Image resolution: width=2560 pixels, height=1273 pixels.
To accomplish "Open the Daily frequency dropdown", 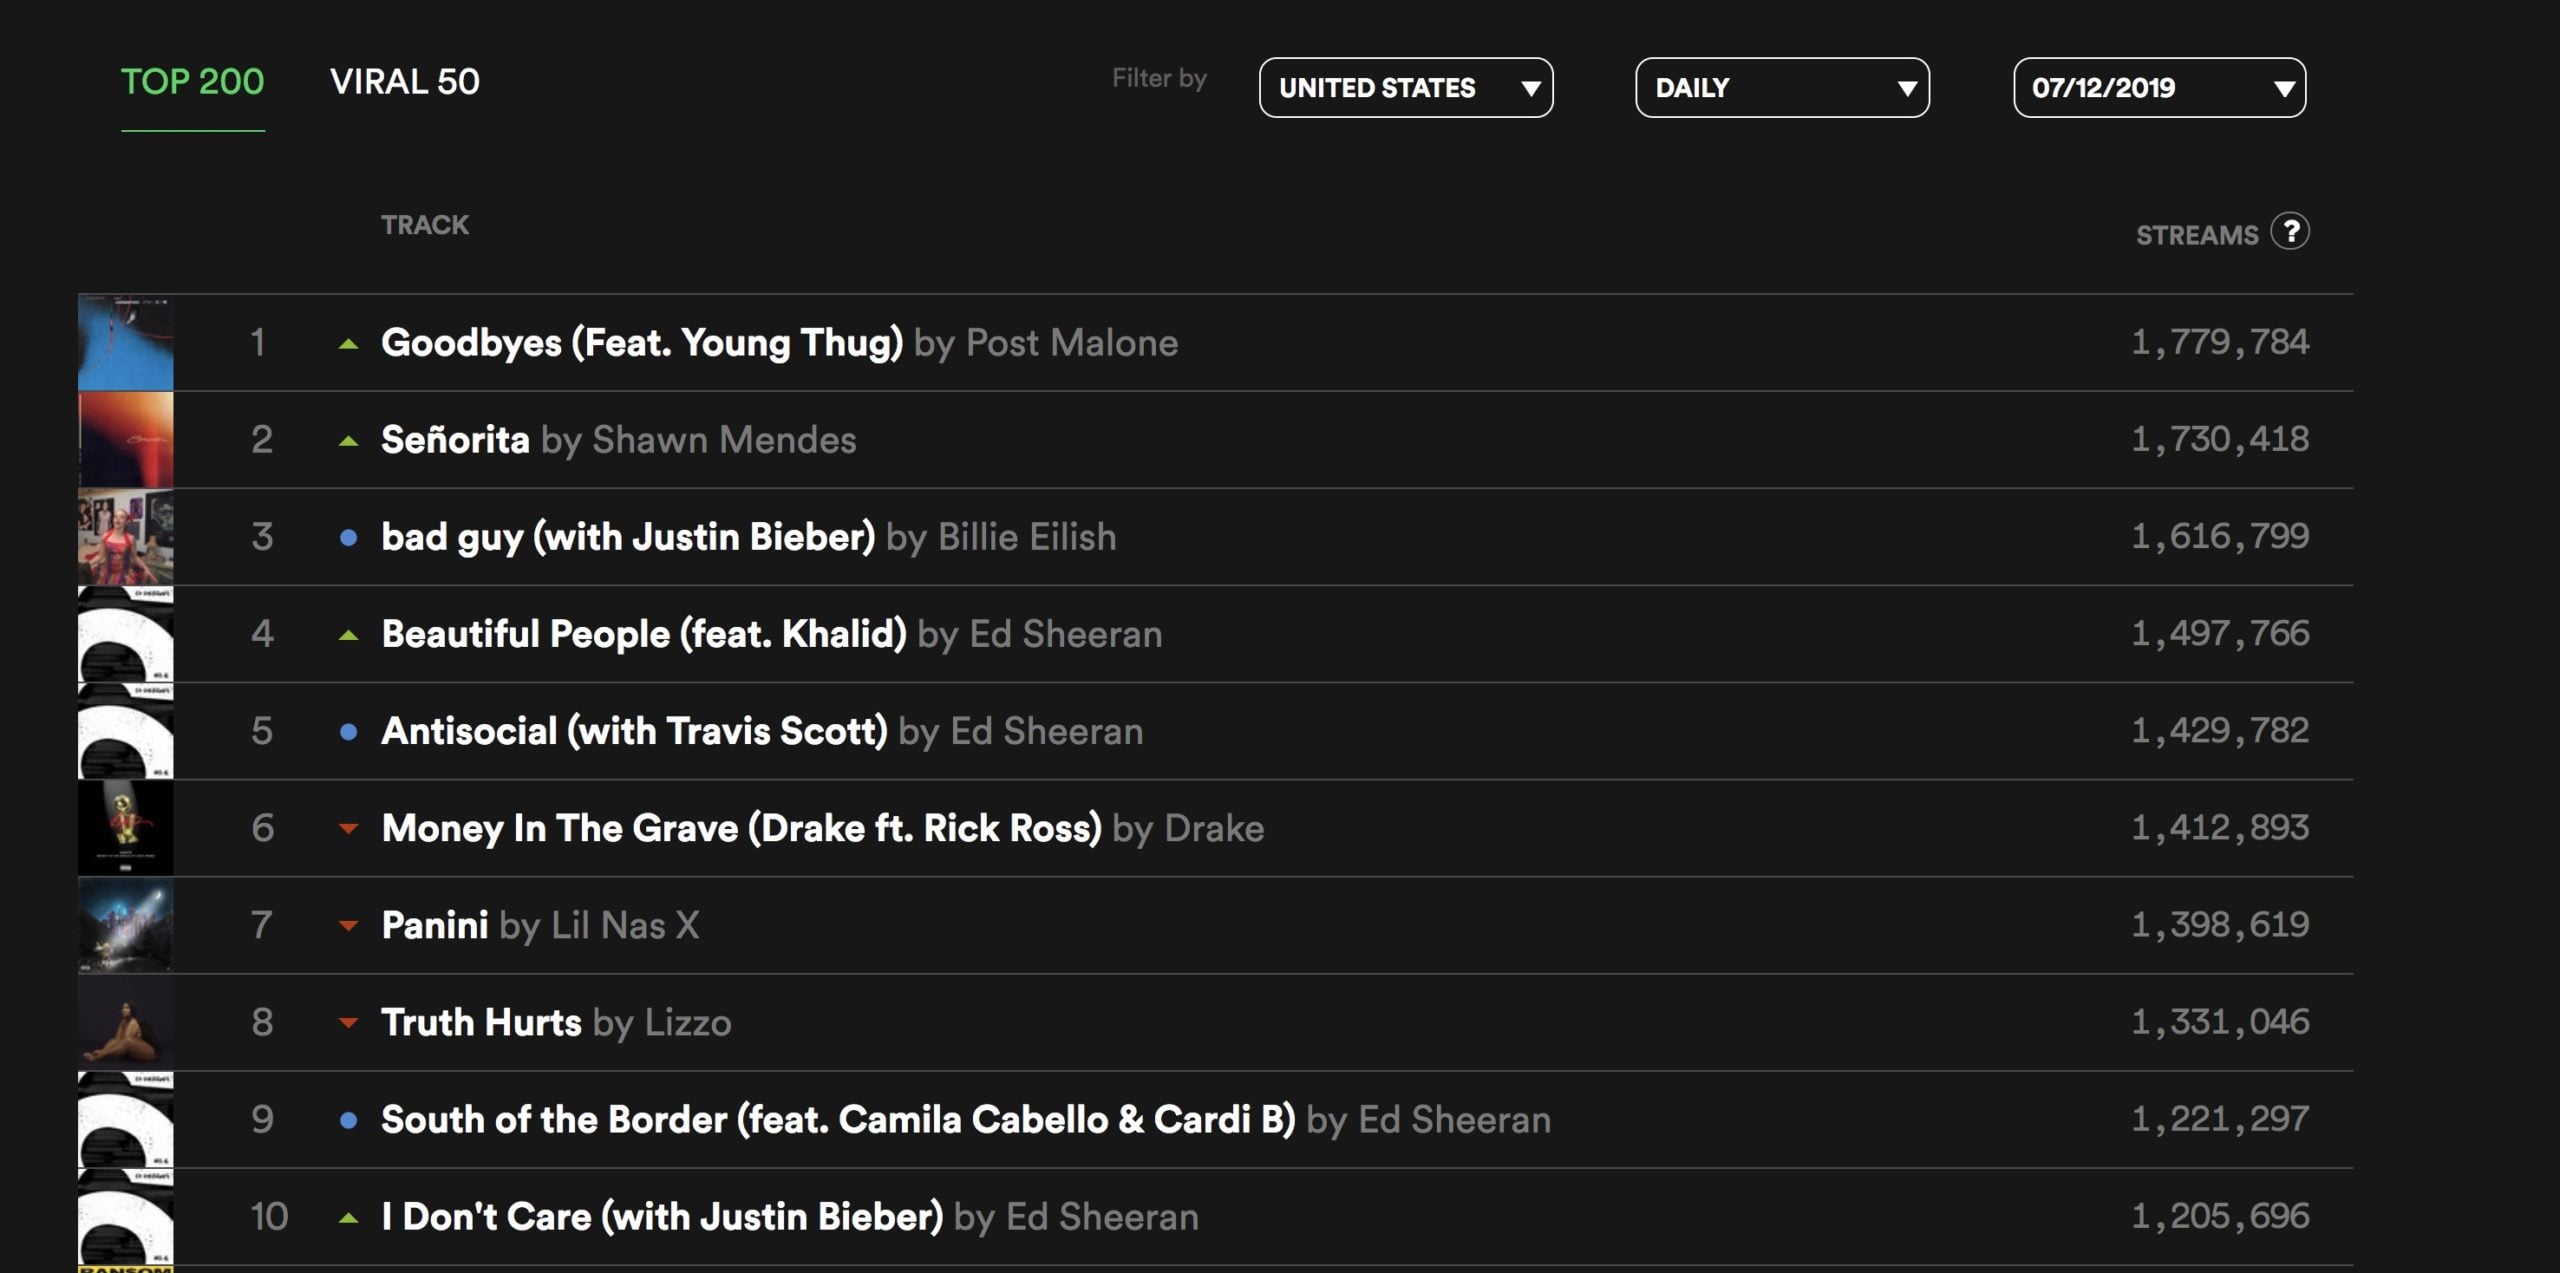I will tap(1782, 88).
